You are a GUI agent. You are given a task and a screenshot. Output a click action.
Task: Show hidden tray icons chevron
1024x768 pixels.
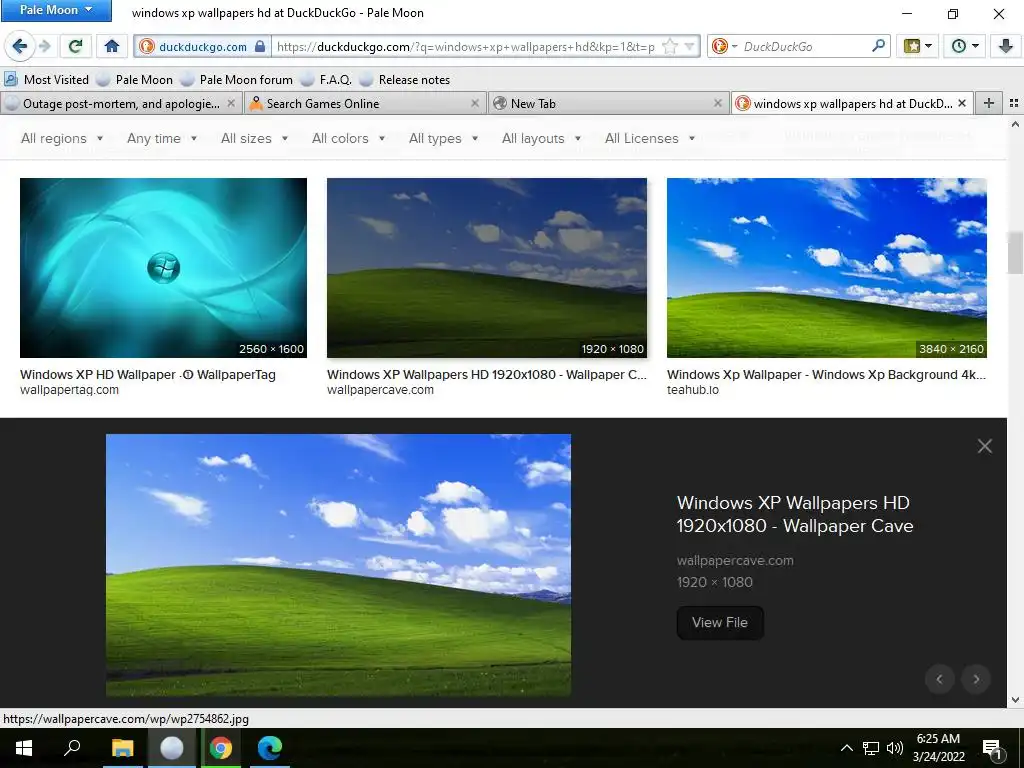(846, 748)
